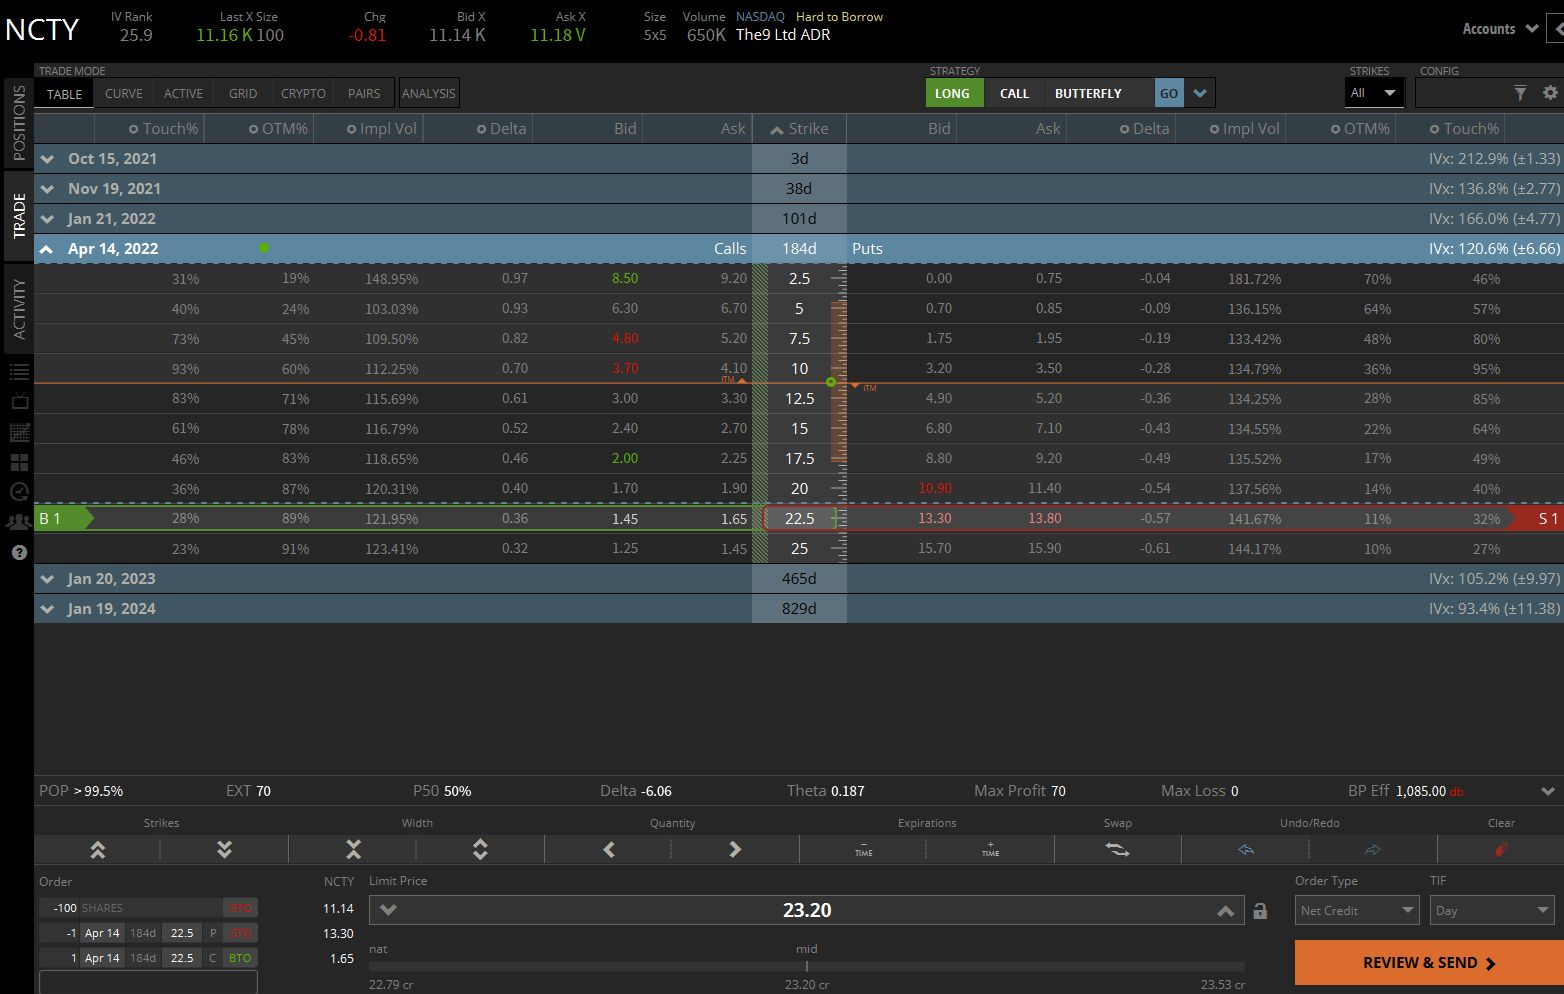Switch to the ACTIVE trade mode tab
Viewport: 1564px width, 994px height.
coord(183,93)
